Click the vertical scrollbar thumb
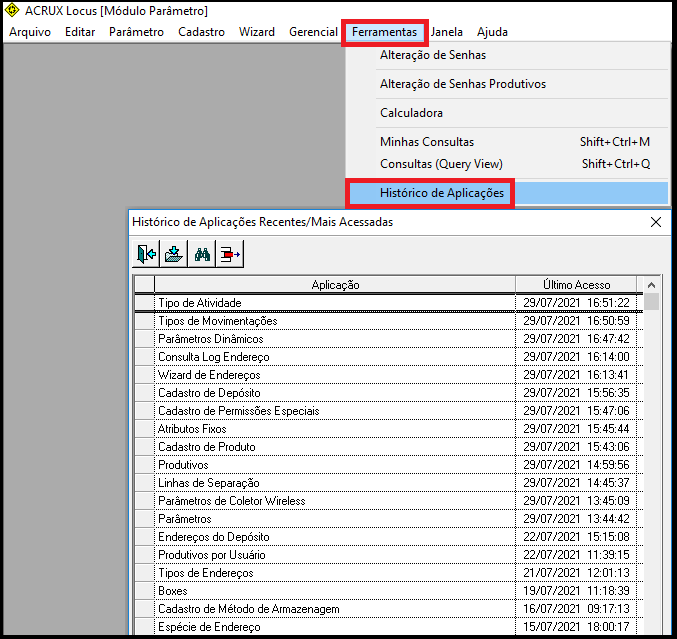The image size is (677, 639). click(x=652, y=302)
